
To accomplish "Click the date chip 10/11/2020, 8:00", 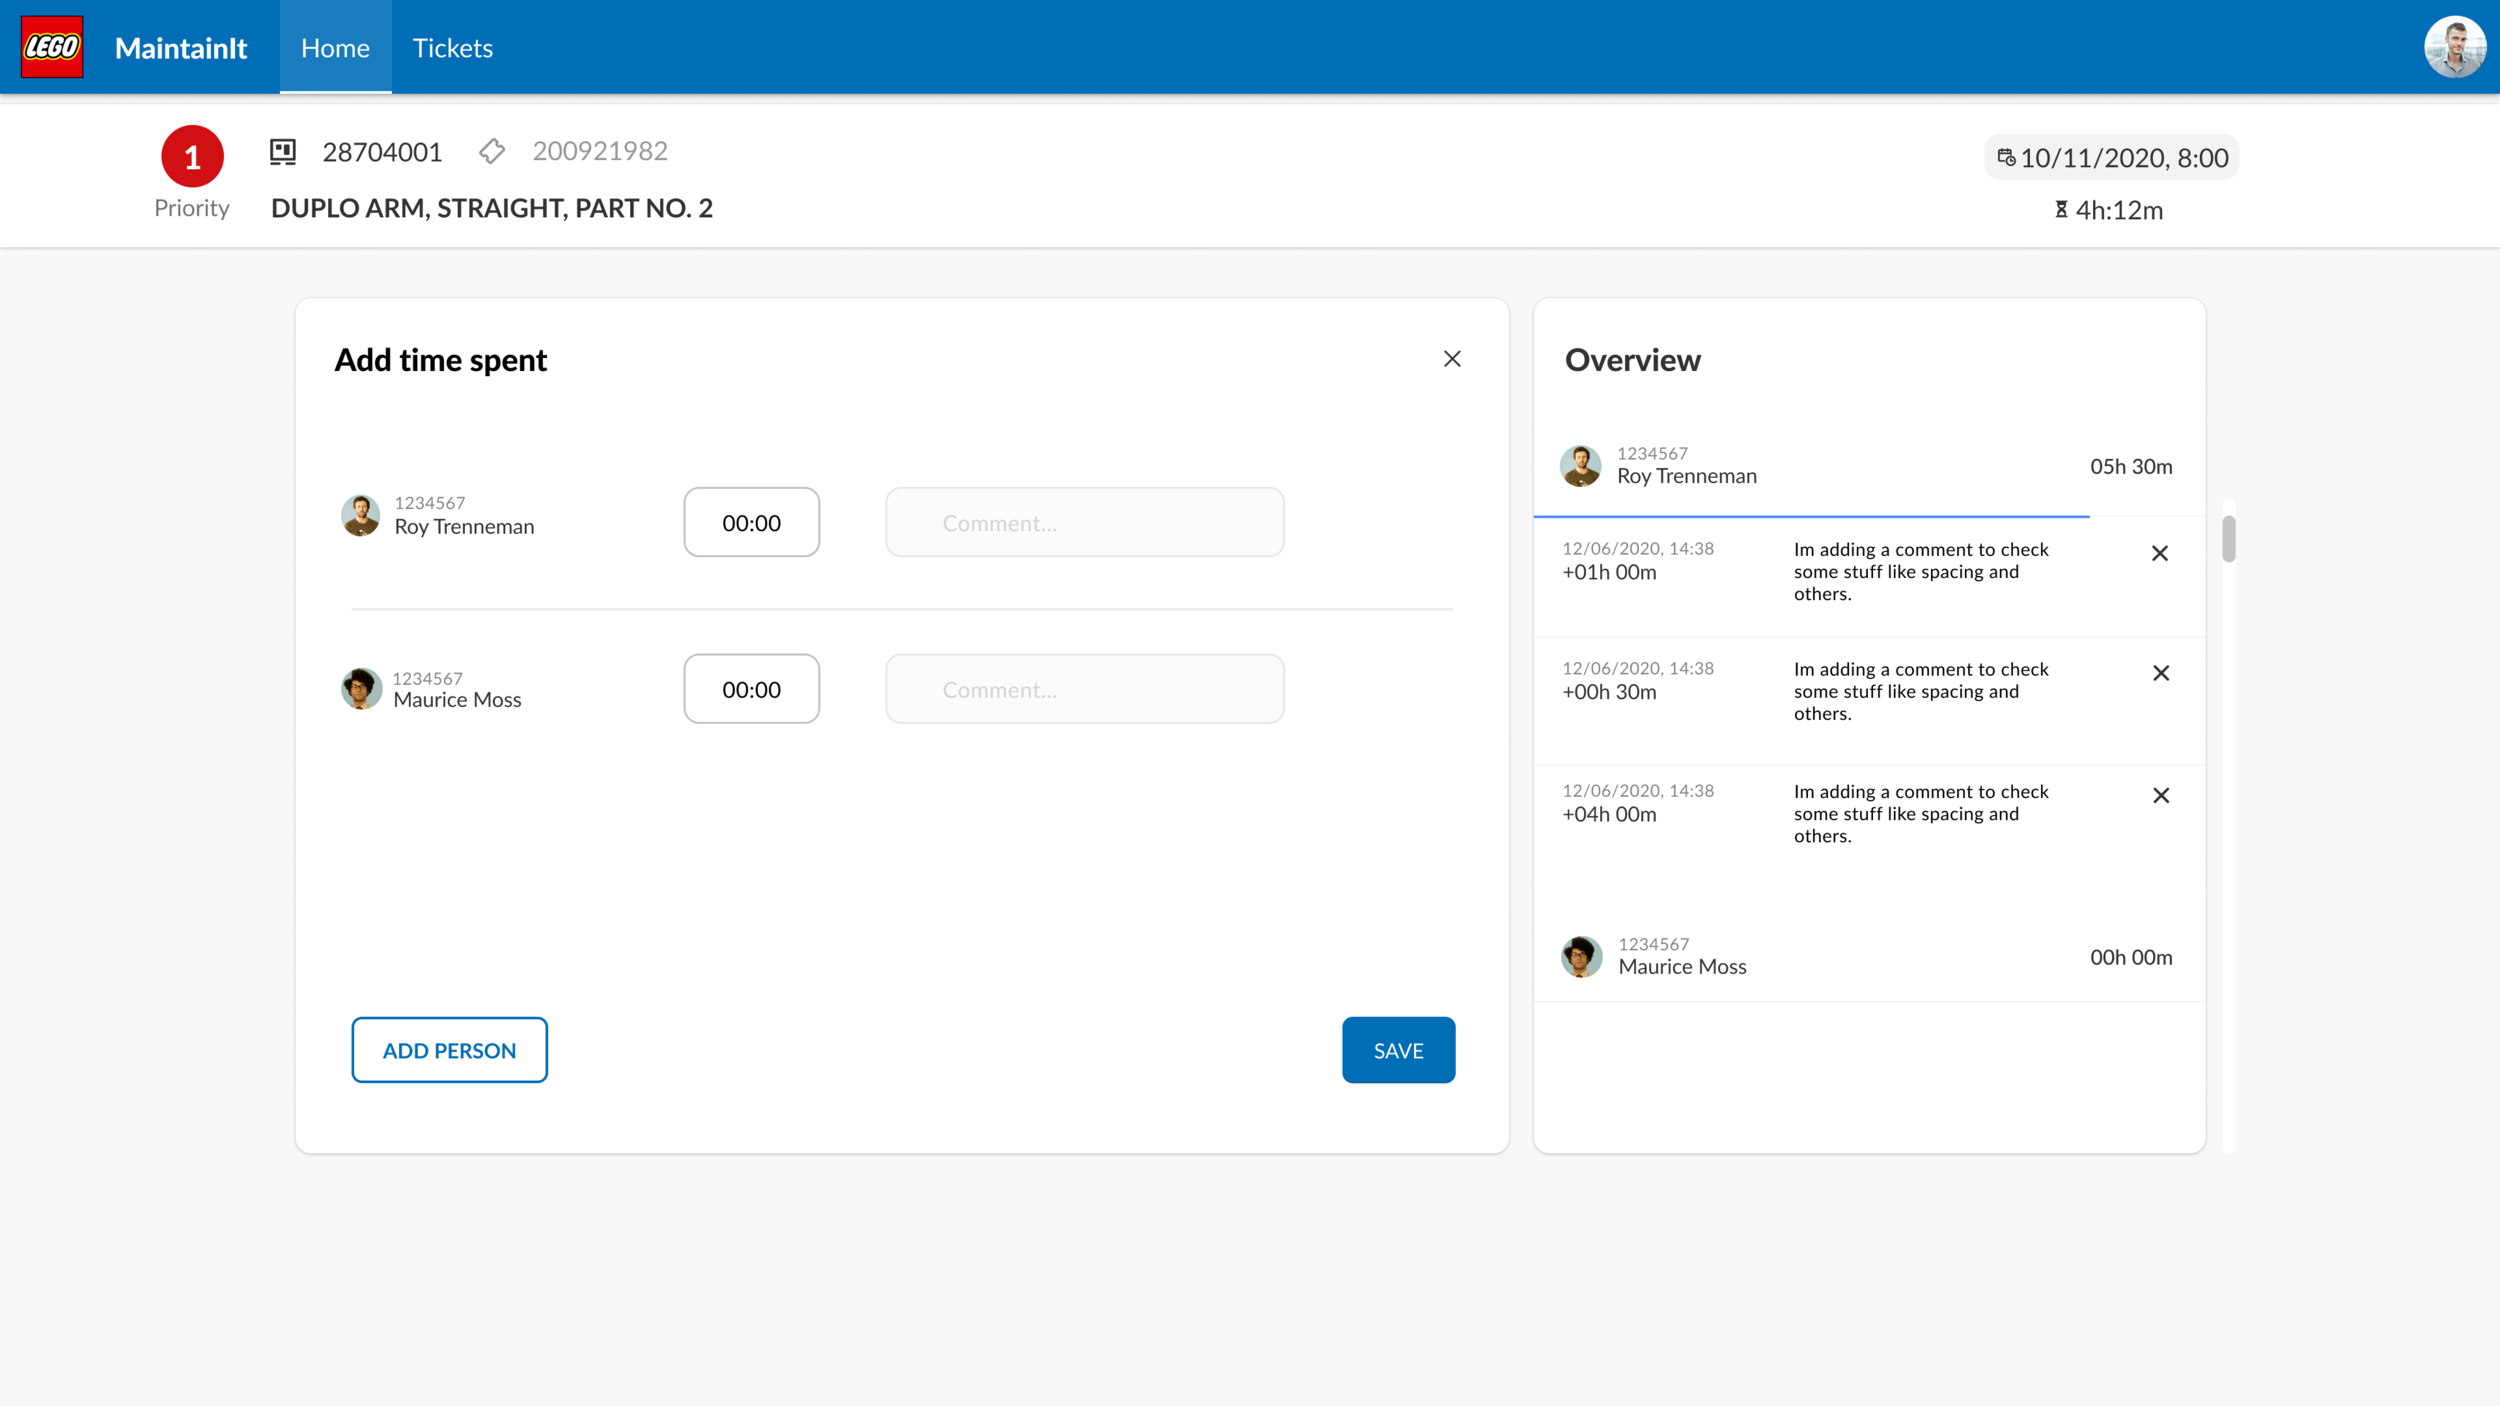I will (x=2111, y=157).
